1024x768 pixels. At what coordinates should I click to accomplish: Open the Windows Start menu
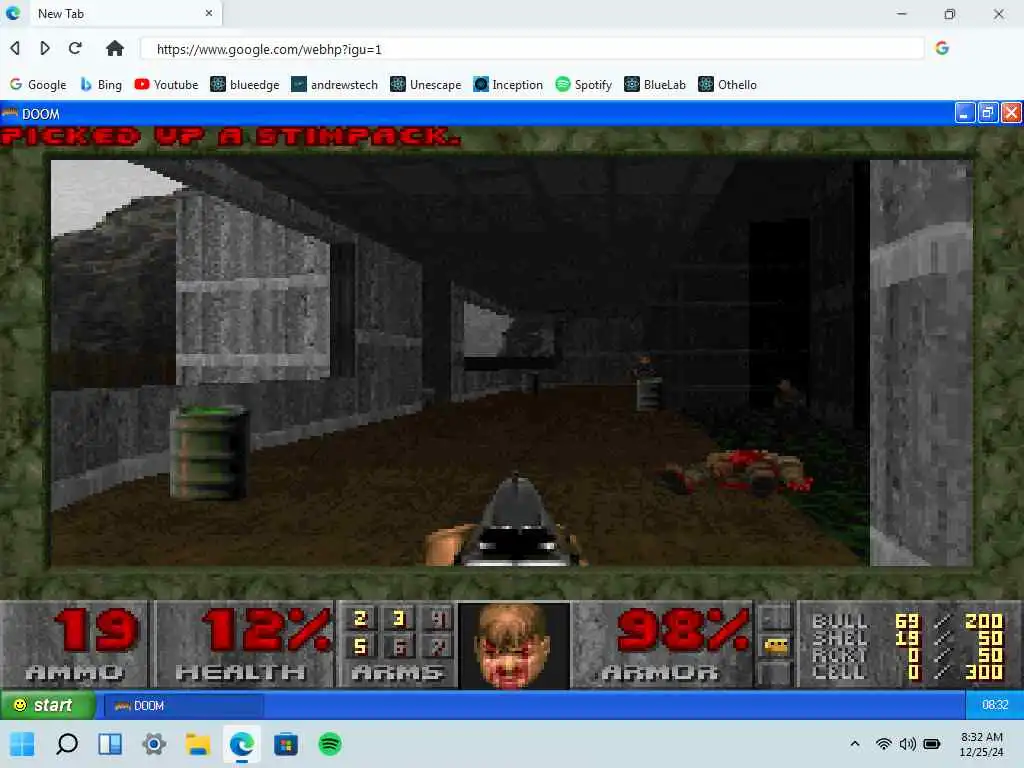[22, 744]
